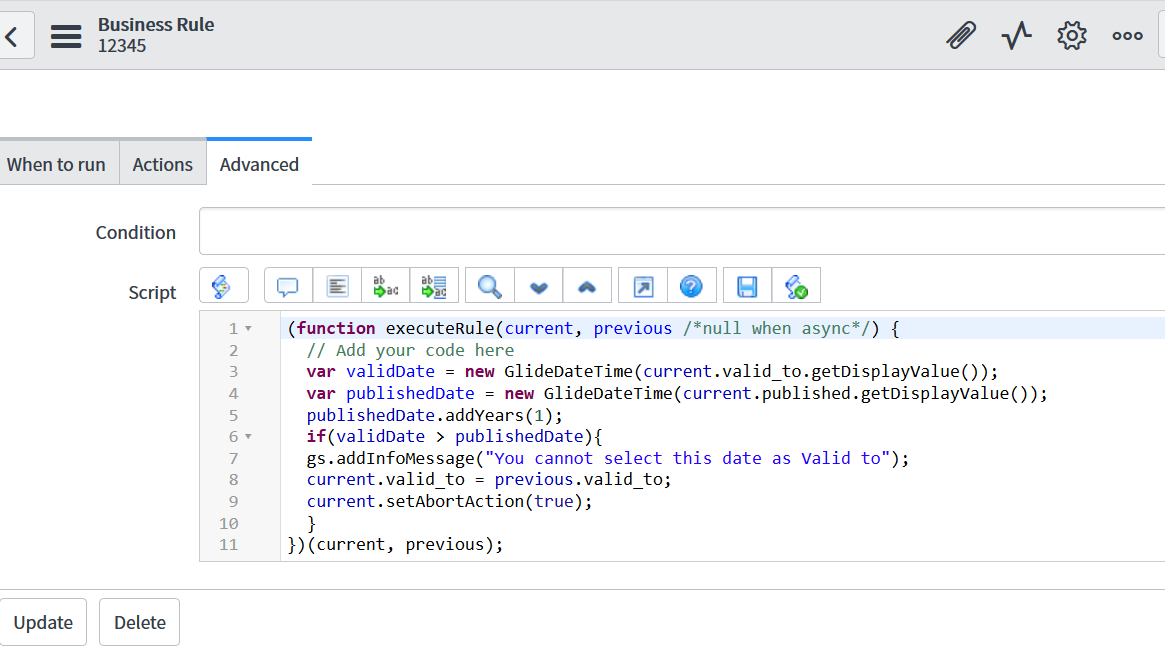
Task: Open more options ellipsis menu
Action: 1127,36
